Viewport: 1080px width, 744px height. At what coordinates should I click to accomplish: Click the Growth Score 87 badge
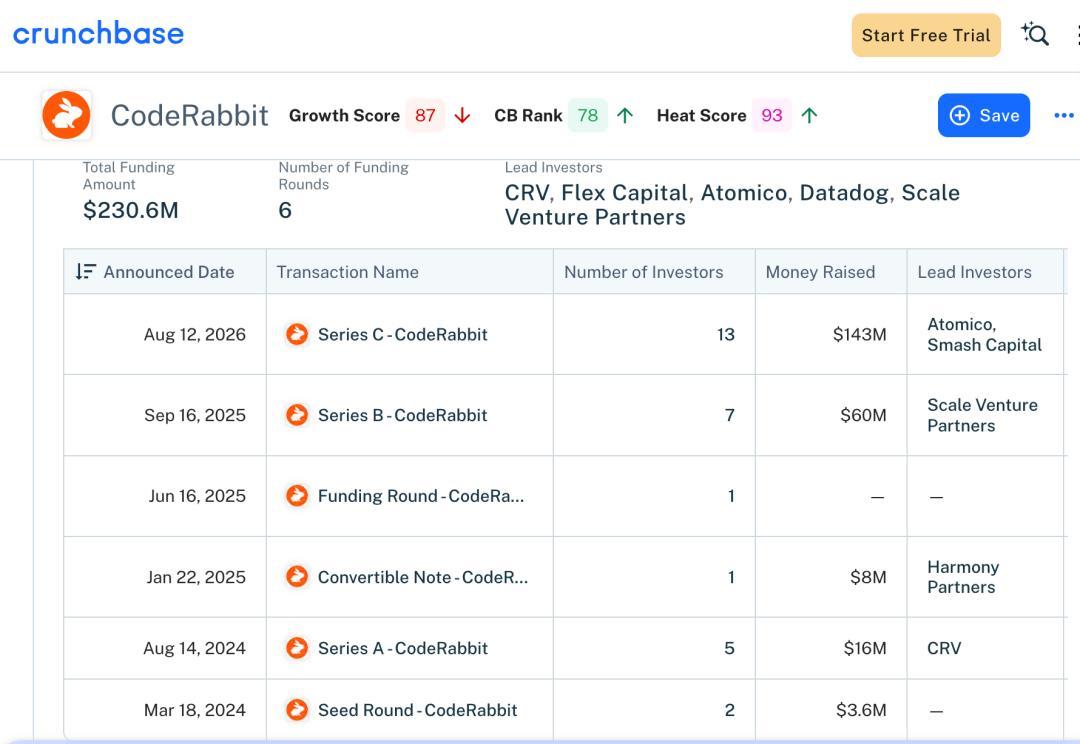pyautogui.click(x=425, y=115)
